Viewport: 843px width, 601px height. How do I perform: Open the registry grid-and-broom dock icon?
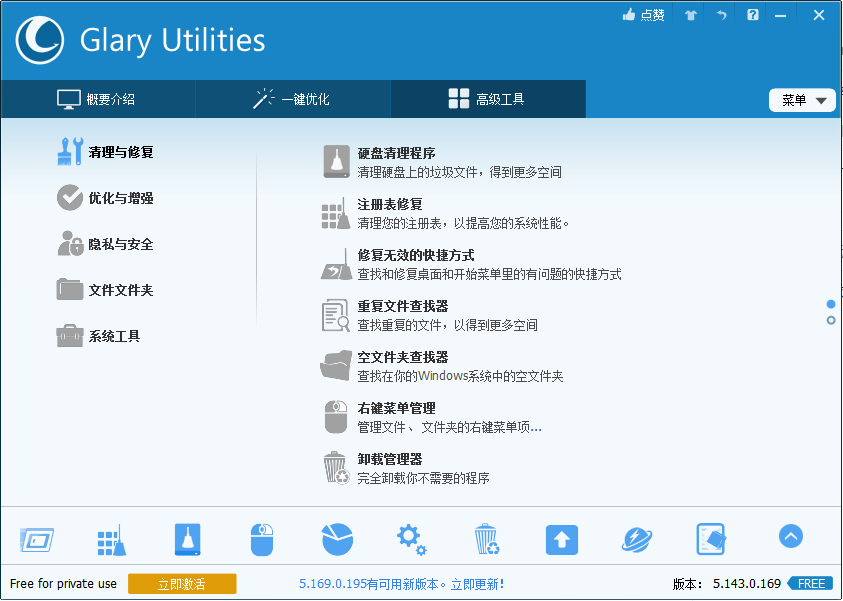(112, 540)
